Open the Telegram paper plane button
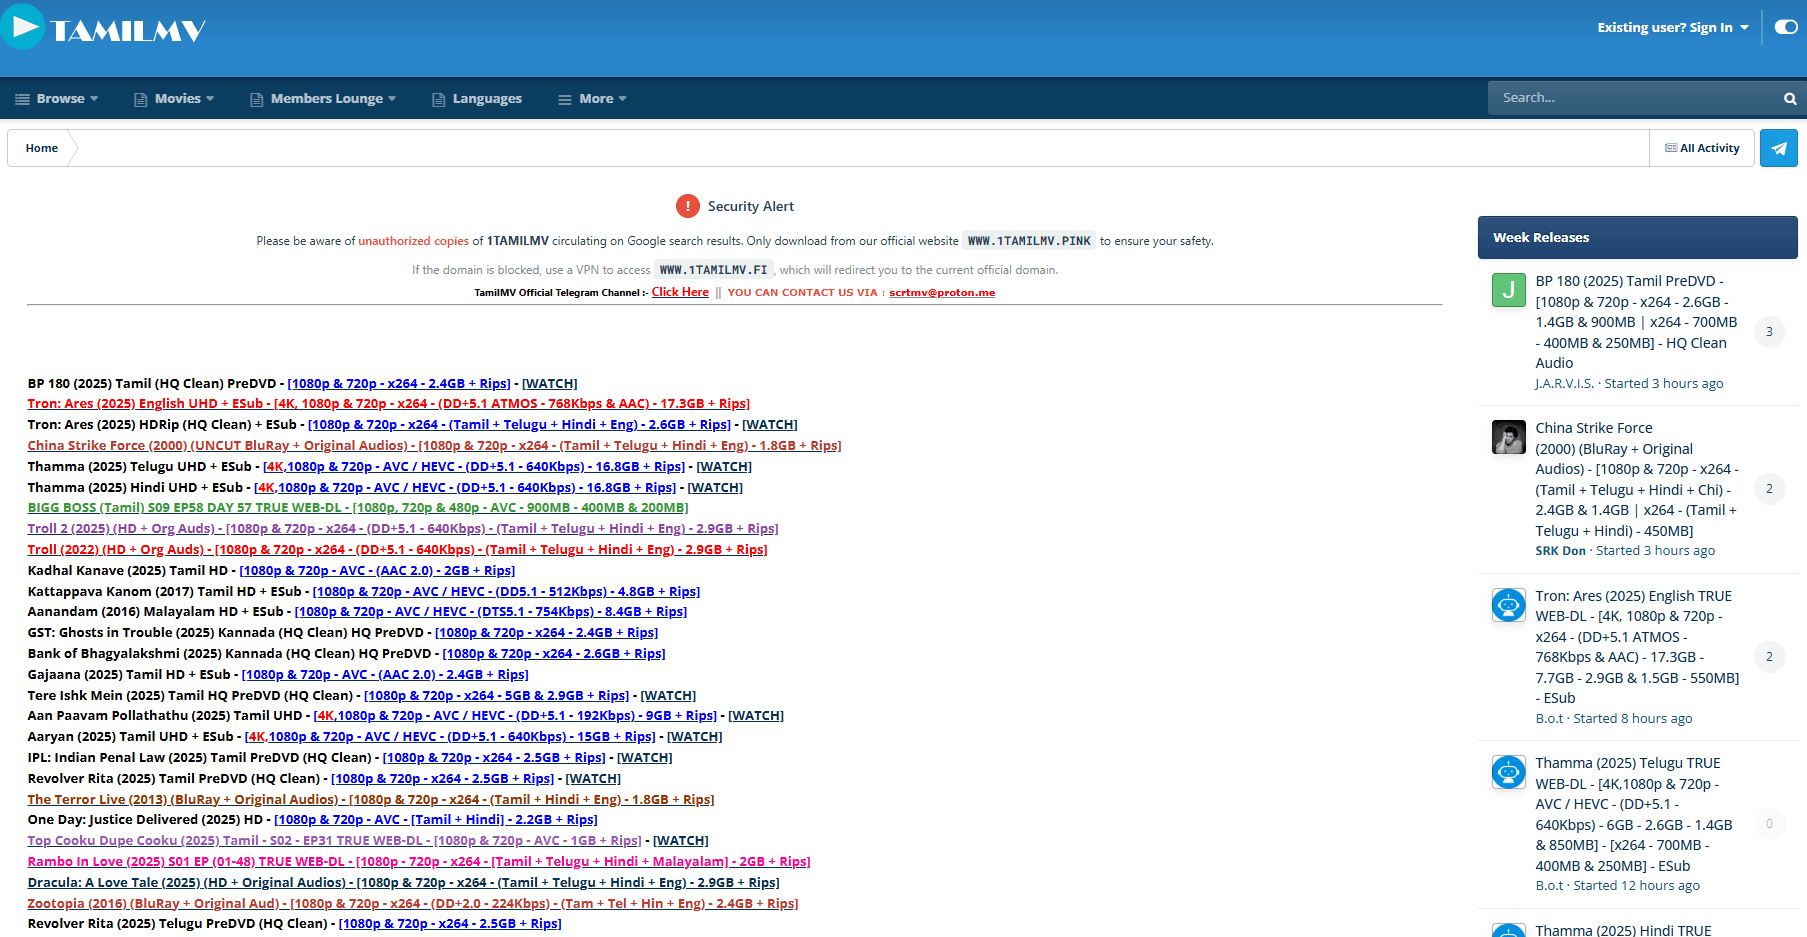The width and height of the screenshot is (1807, 937). (1778, 148)
